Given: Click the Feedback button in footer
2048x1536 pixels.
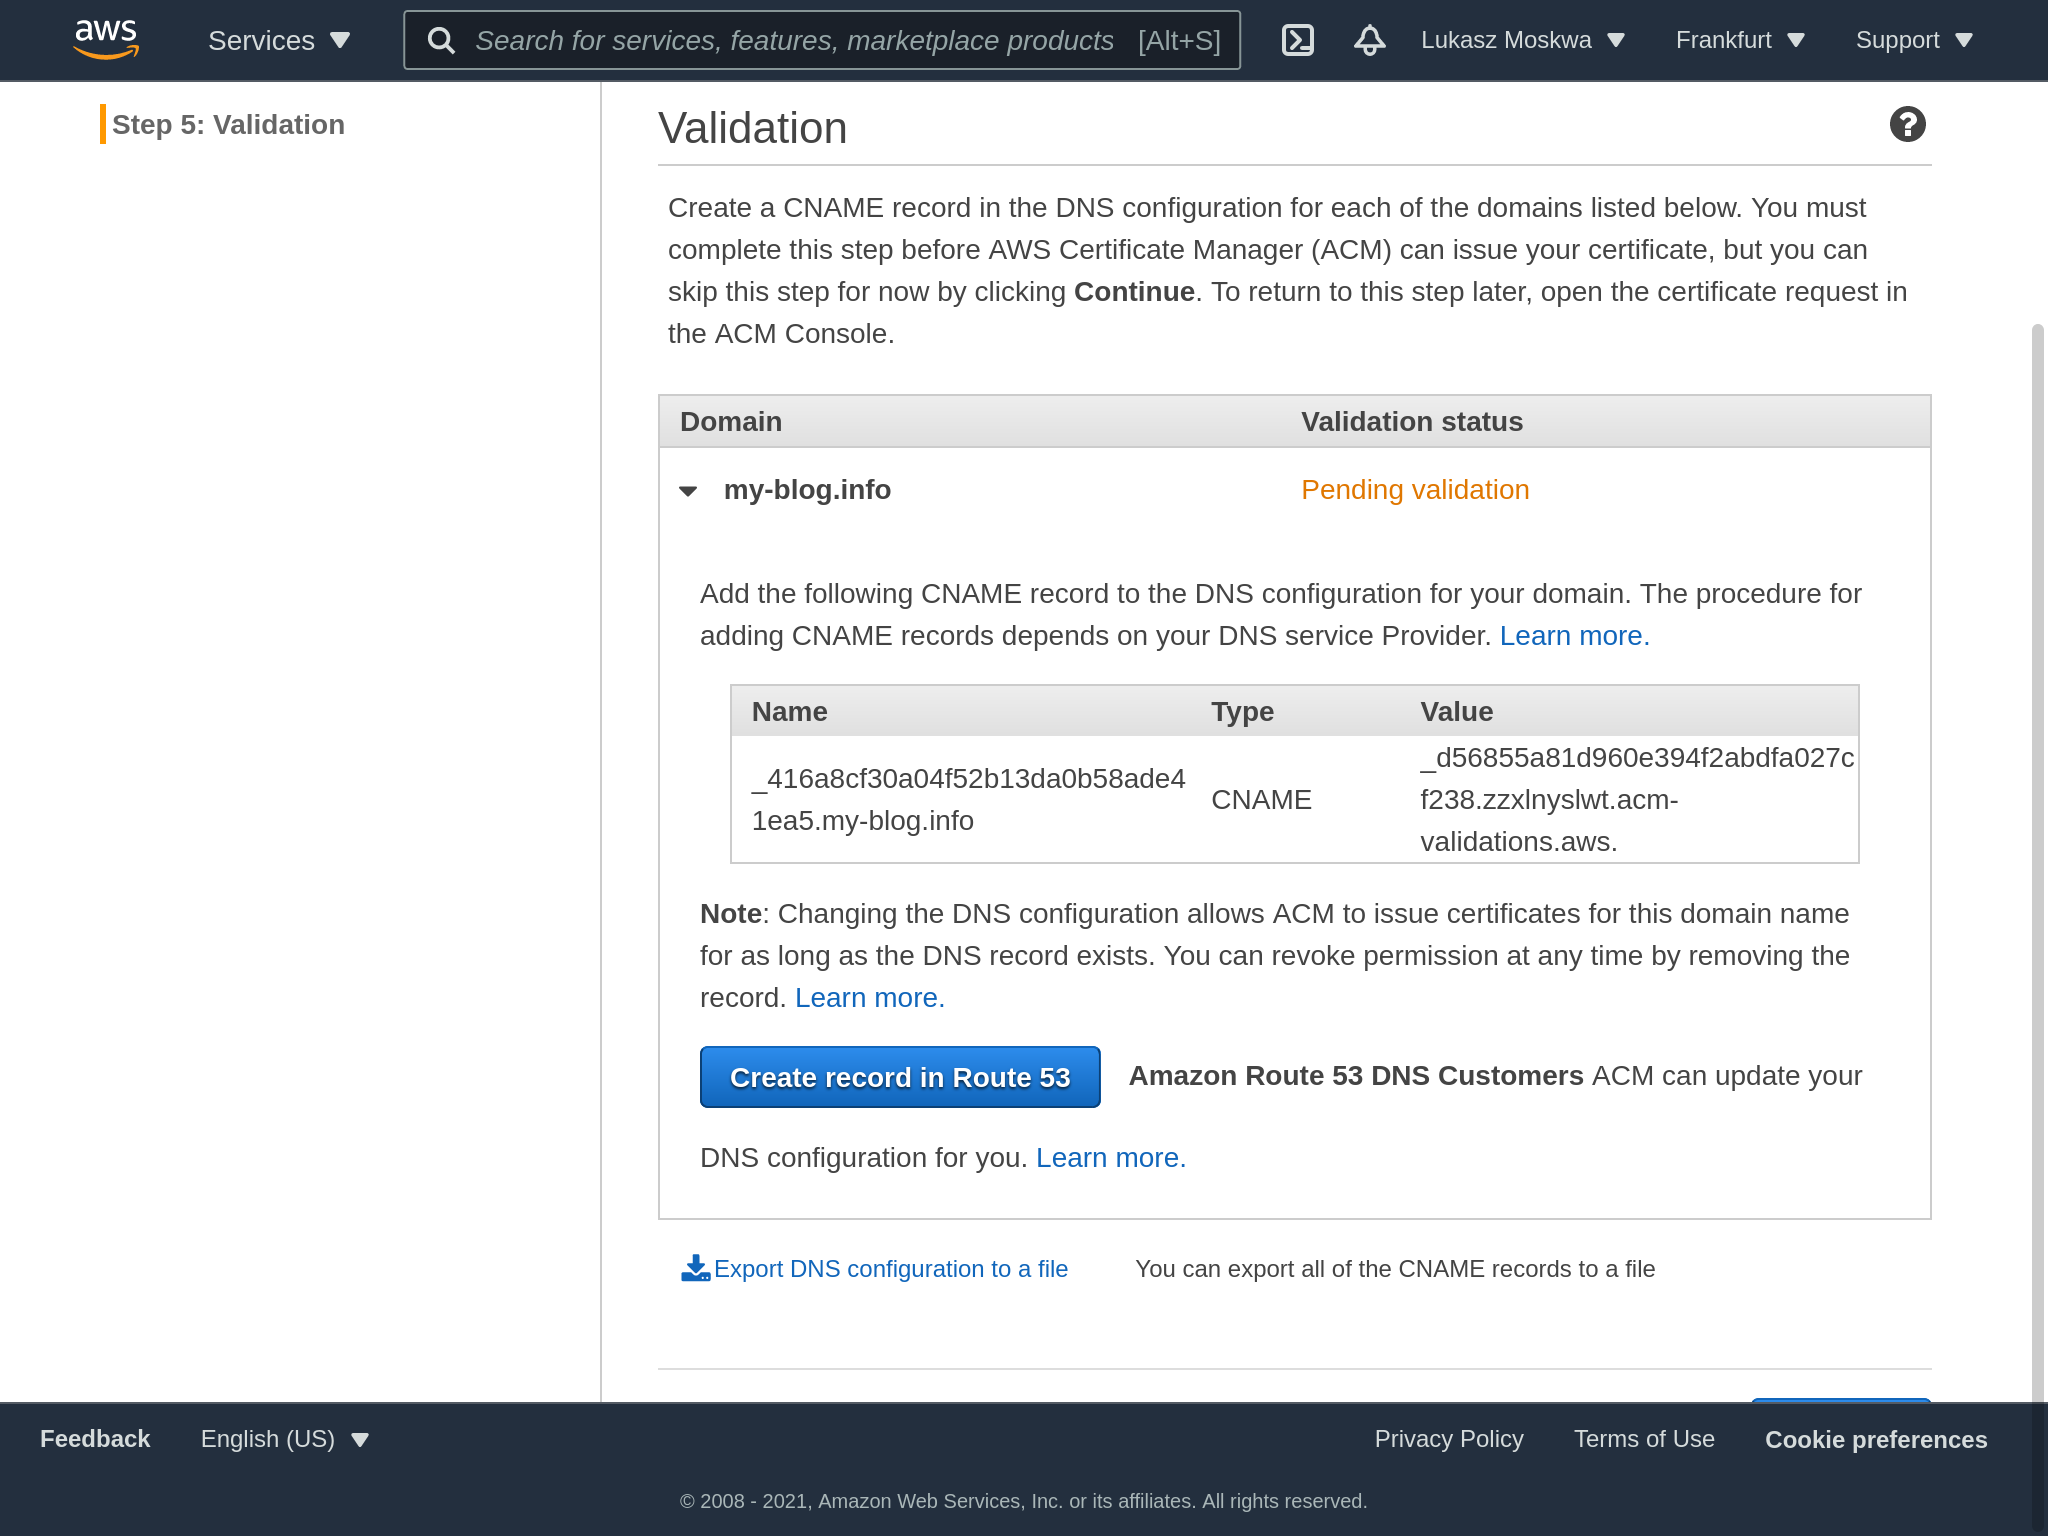Looking at the screenshot, I should (95, 1439).
